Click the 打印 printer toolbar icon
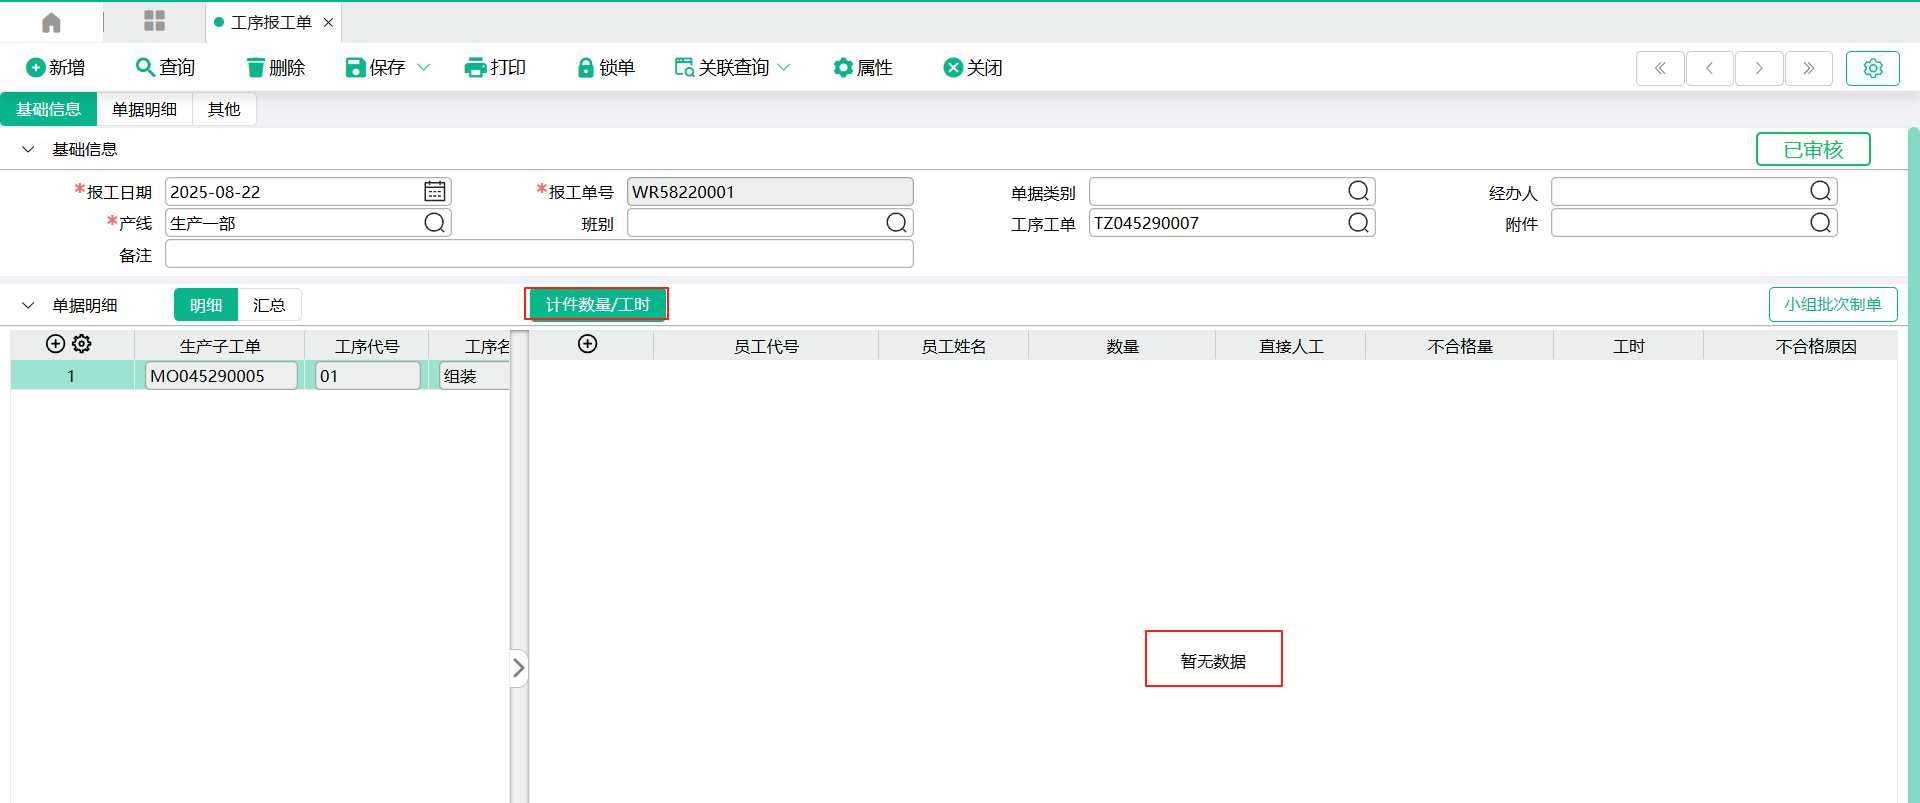Image resolution: width=1920 pixels, height=803 pixels. (x=475, y=67)
